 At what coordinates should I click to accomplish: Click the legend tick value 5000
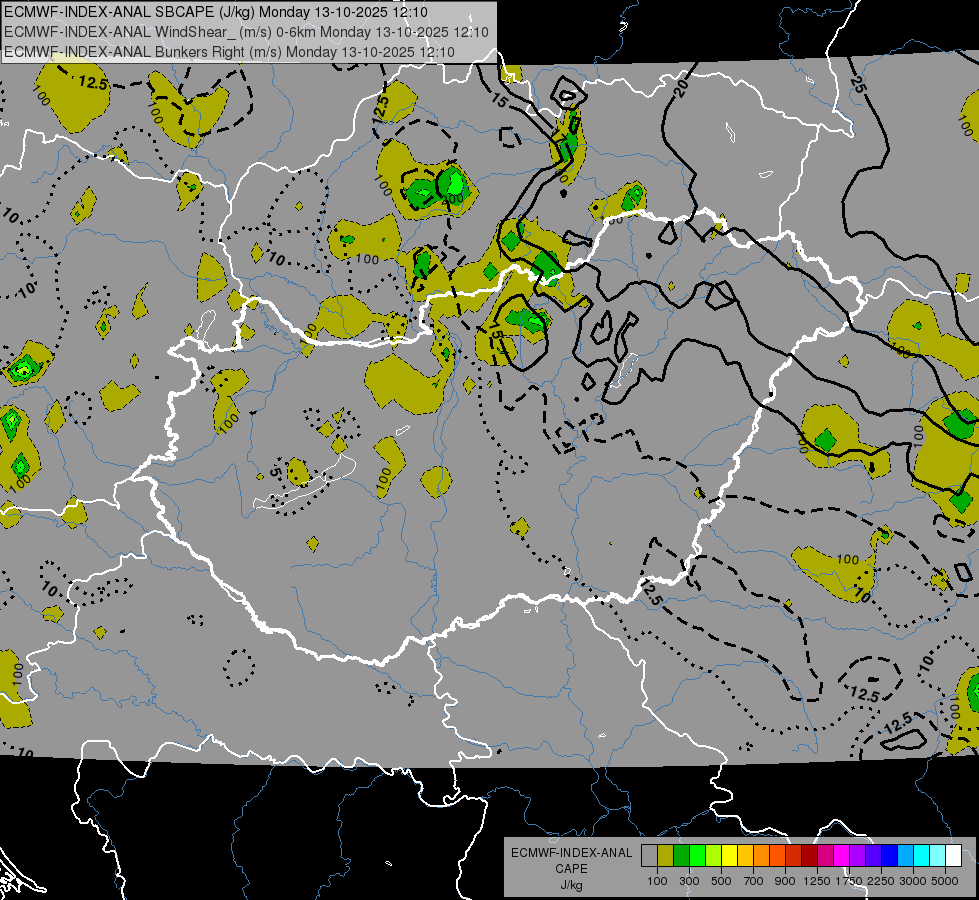(x=945, y=881)
